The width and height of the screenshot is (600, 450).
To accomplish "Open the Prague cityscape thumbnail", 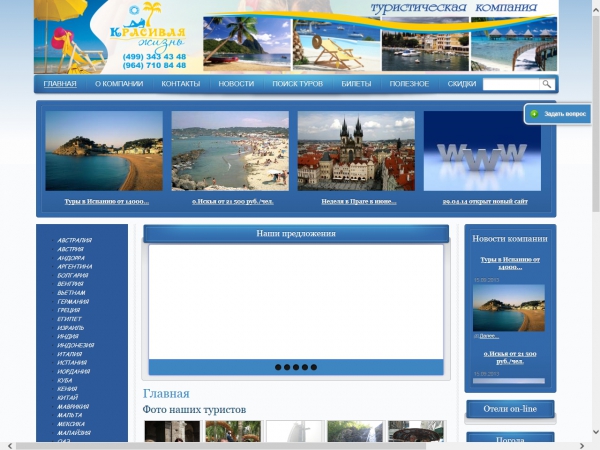I will click(356, 151).
